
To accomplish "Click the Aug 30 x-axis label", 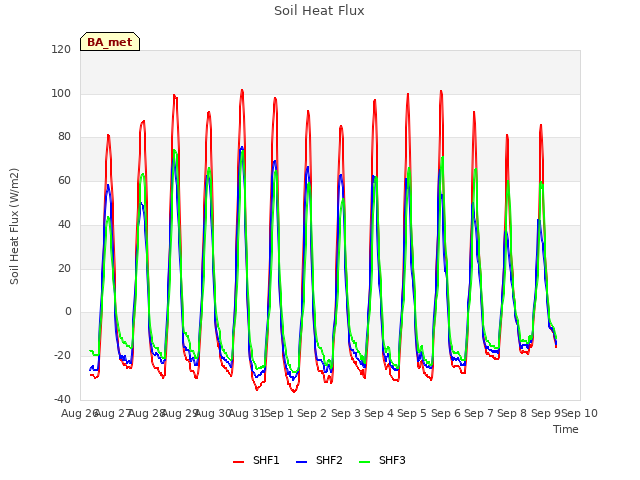I will (213, 413).
